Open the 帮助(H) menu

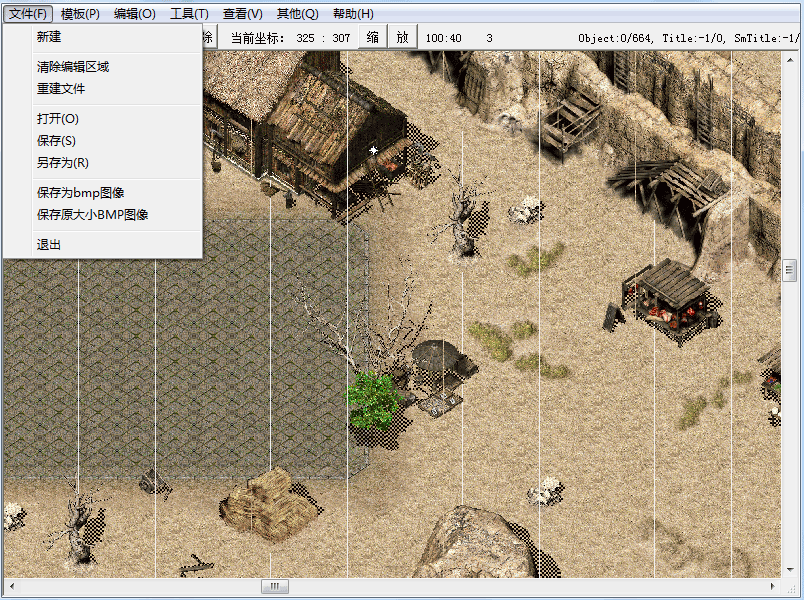pyautogui.click(x=353, y=14)
